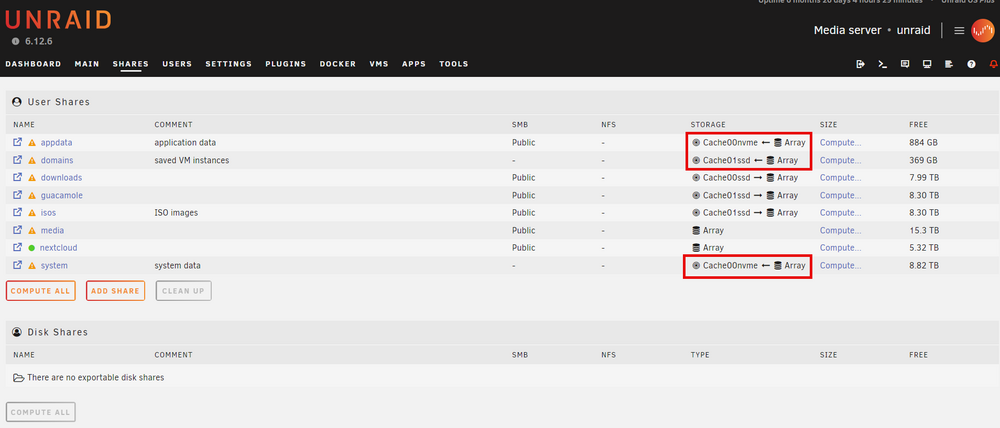Toggle the help question mark icon
Screen dimensions: 1000x428
(971, 64)
